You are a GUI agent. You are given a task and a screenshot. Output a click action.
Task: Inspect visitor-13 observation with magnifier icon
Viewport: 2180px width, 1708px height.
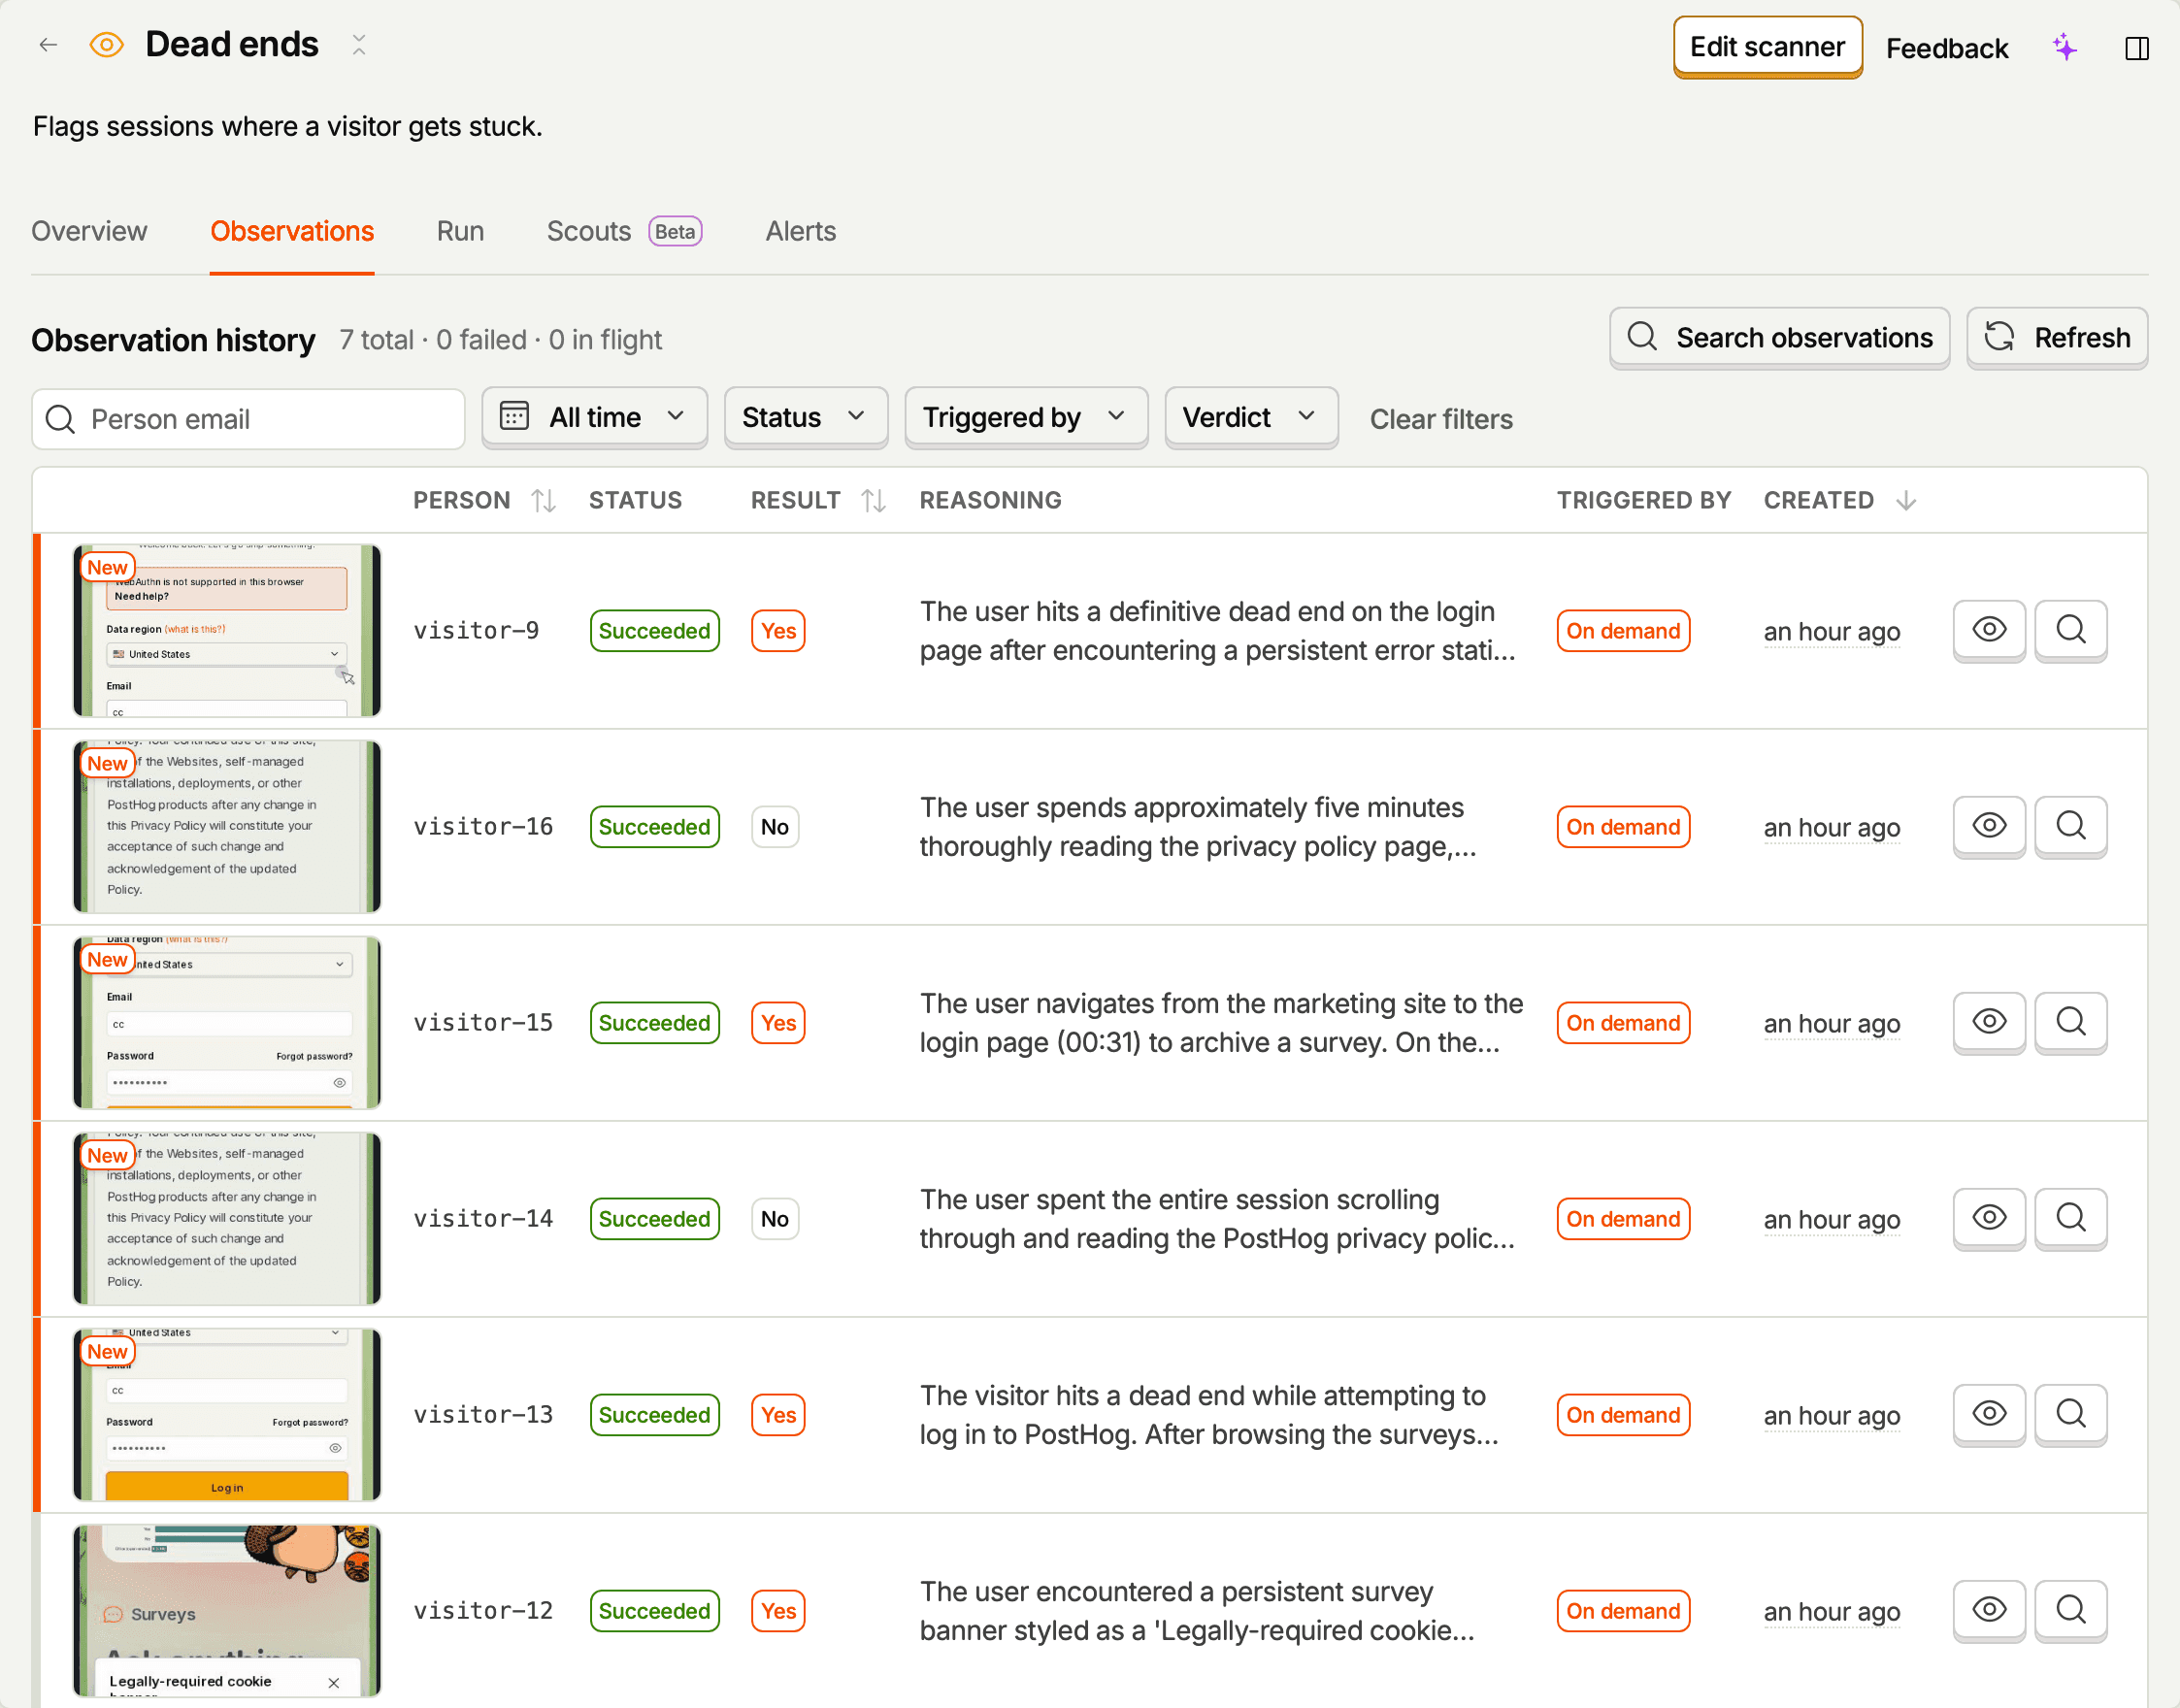[2071, 1414]
